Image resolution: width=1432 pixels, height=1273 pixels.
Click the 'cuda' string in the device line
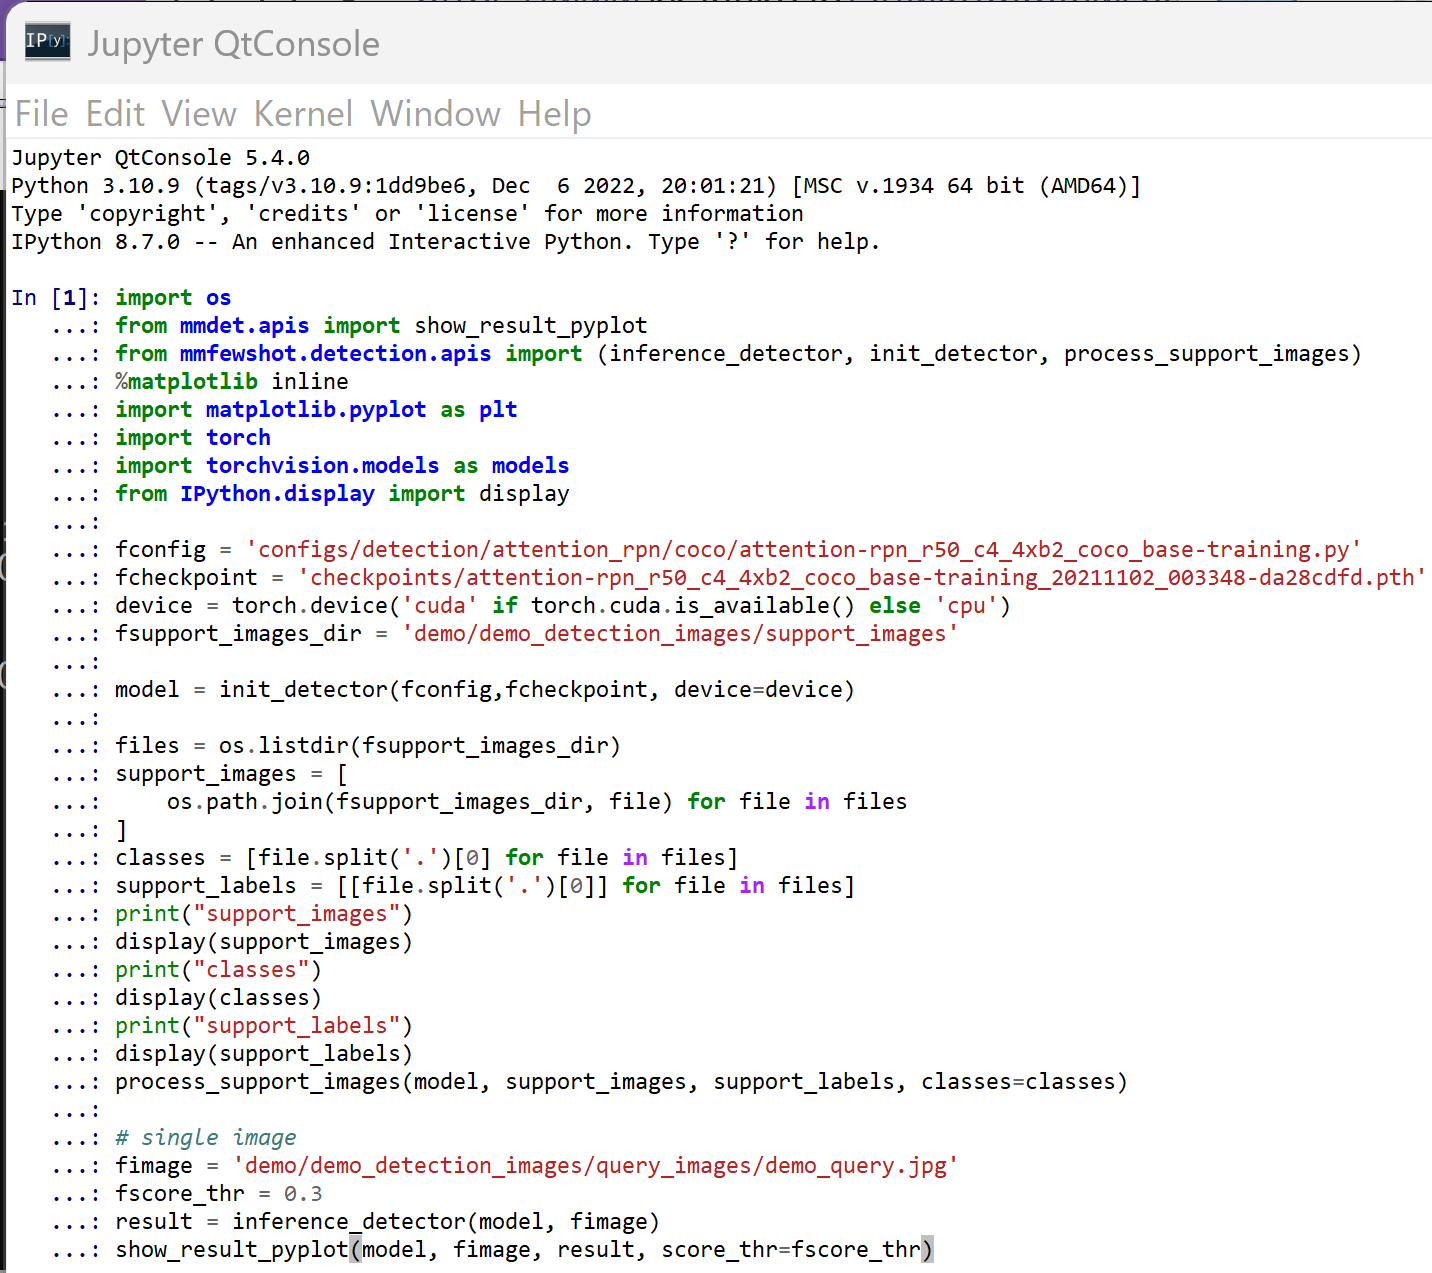[440, 606]
